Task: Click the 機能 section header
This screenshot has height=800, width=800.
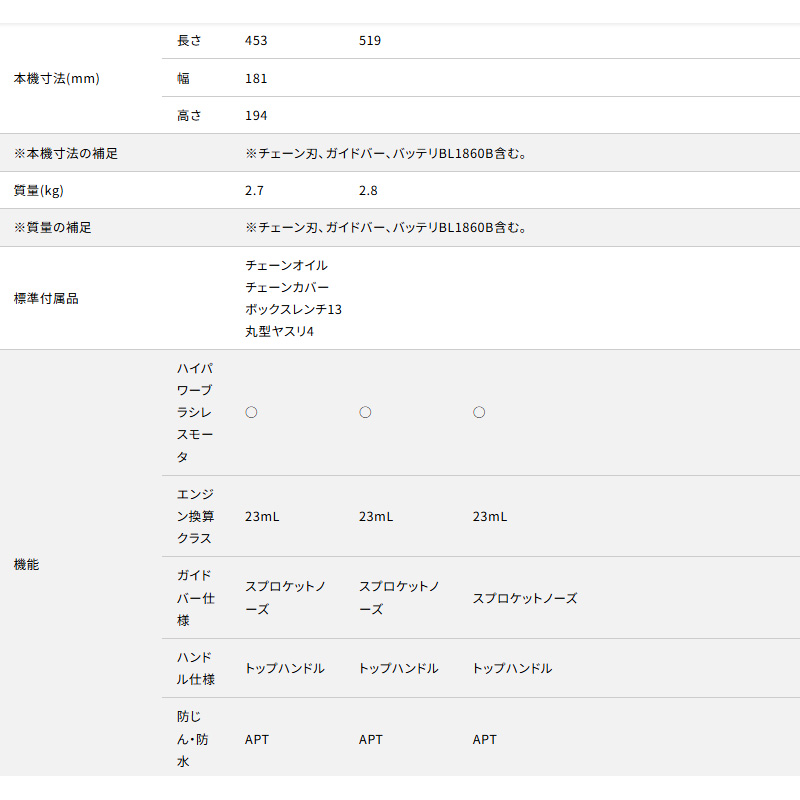Action: click(x=27, y=565)
